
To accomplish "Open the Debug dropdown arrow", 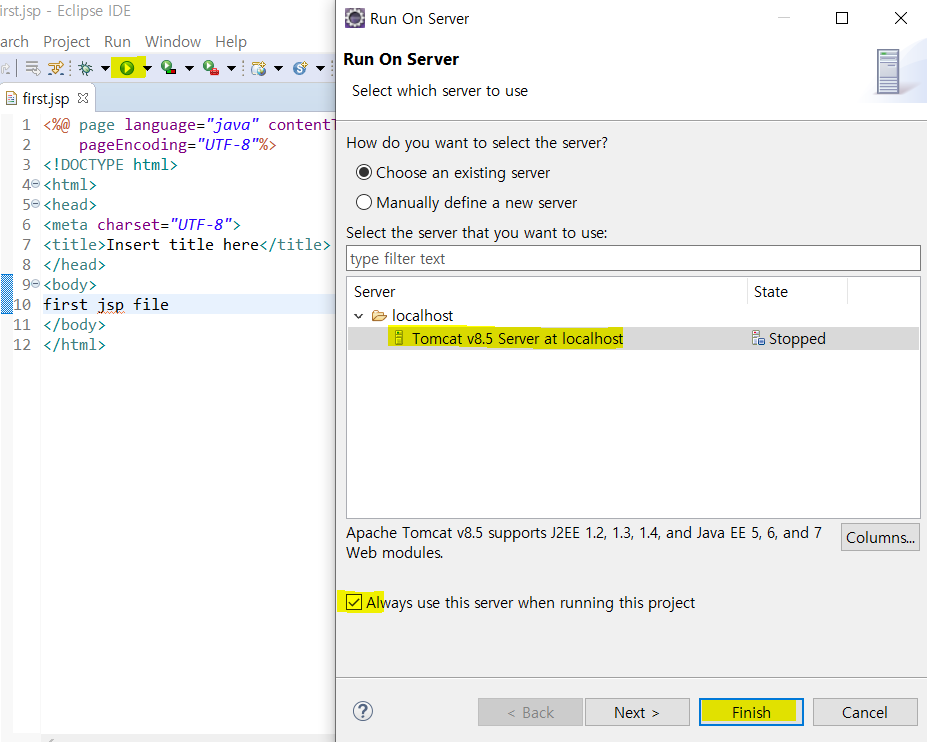I will click(105, 69).
